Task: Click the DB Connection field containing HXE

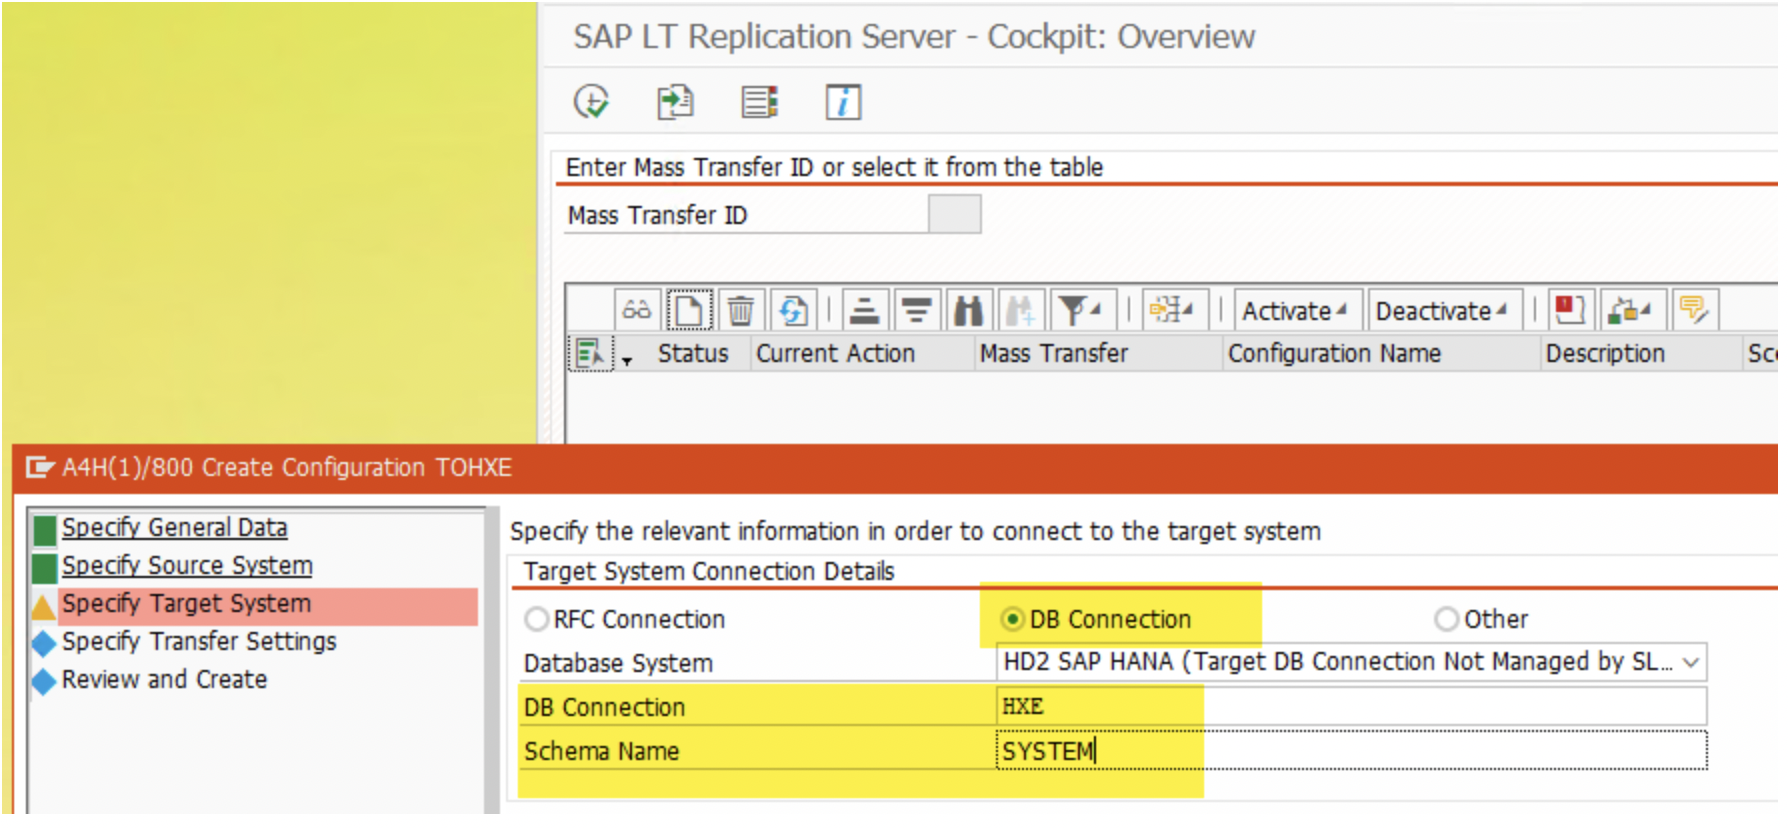Action: 1351,706
